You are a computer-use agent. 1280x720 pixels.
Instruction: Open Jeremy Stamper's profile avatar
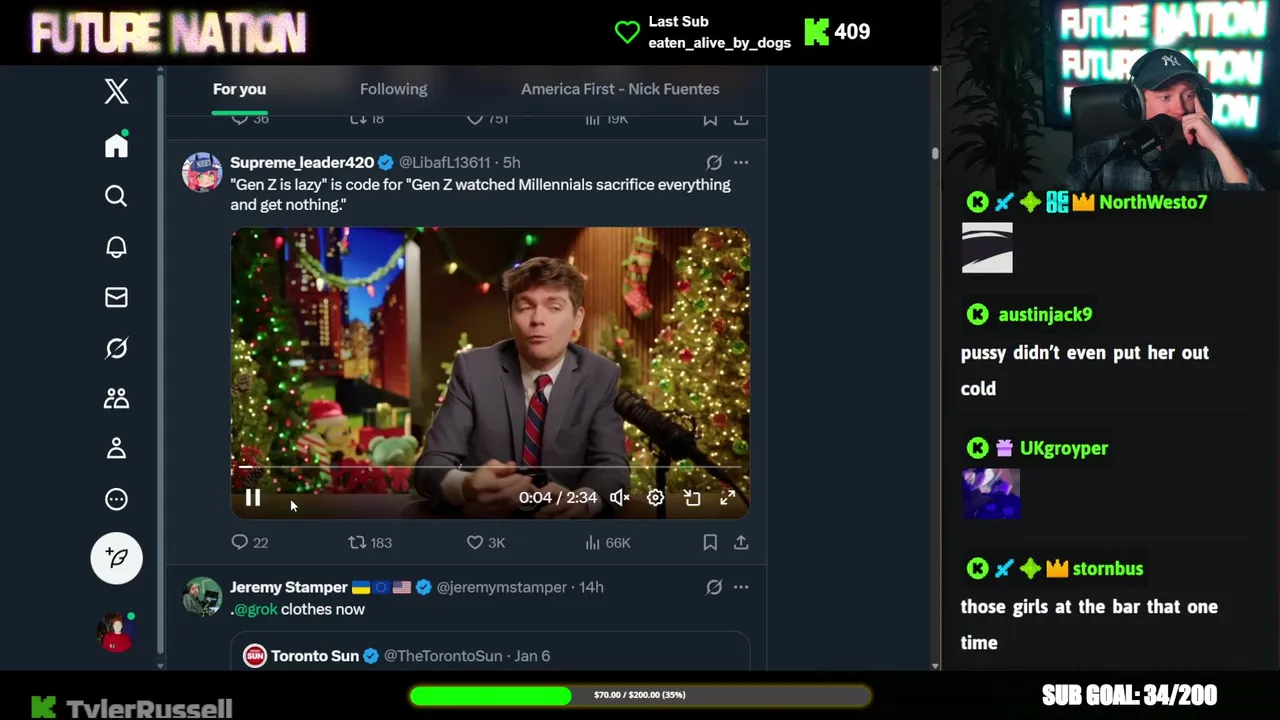[202, 597]
